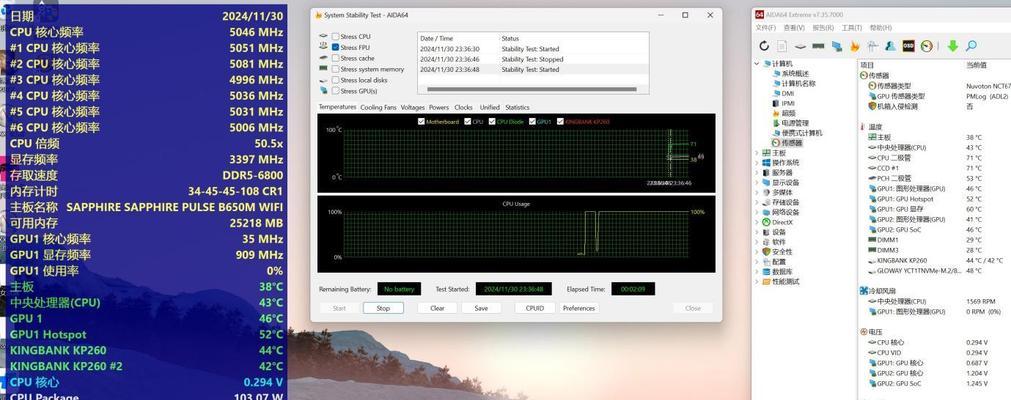Screen dimensions: 1011x400
Task: Uncheck the Stress FPU checkbox
Action: (x=335, y=47)
